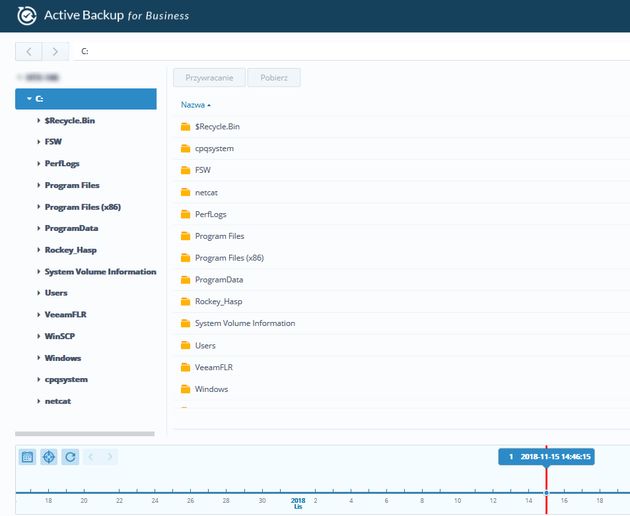This screenshot has height=516, width=630.
Task: Click the 'VeeamFLR' name in file list
Action: [214, 367]
